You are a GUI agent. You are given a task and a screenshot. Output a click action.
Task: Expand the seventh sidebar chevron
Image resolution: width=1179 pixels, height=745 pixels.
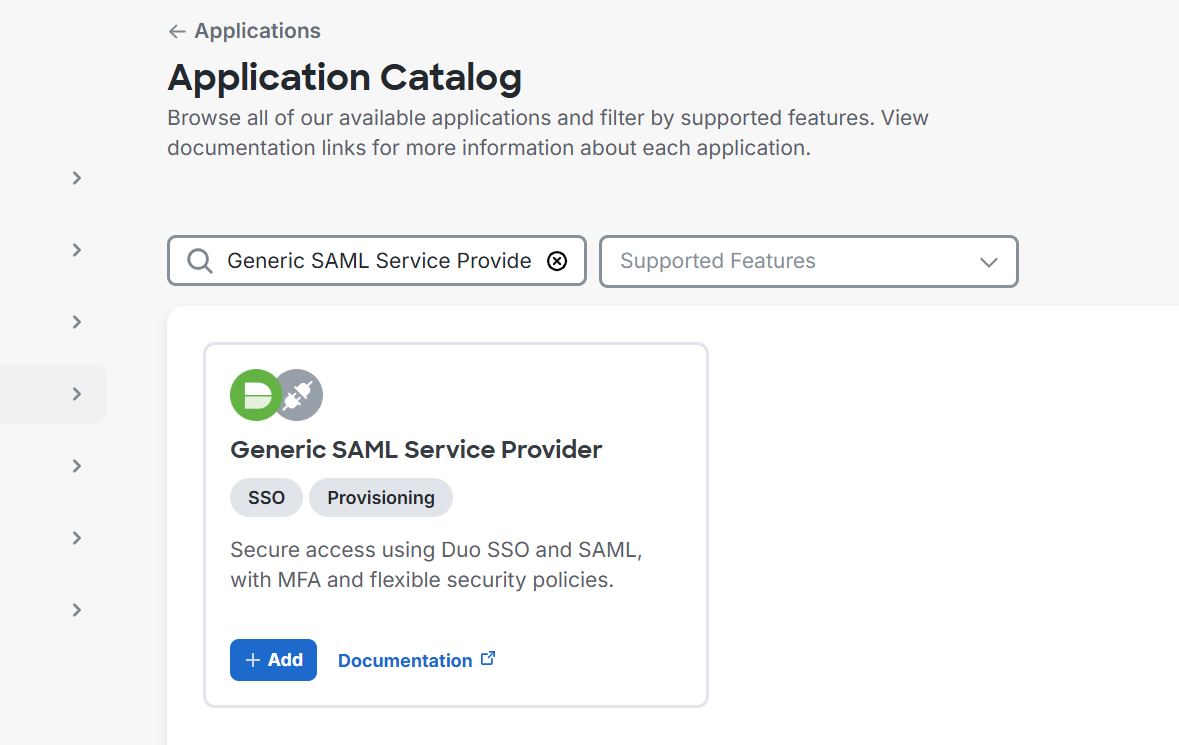tap(77, 610)
